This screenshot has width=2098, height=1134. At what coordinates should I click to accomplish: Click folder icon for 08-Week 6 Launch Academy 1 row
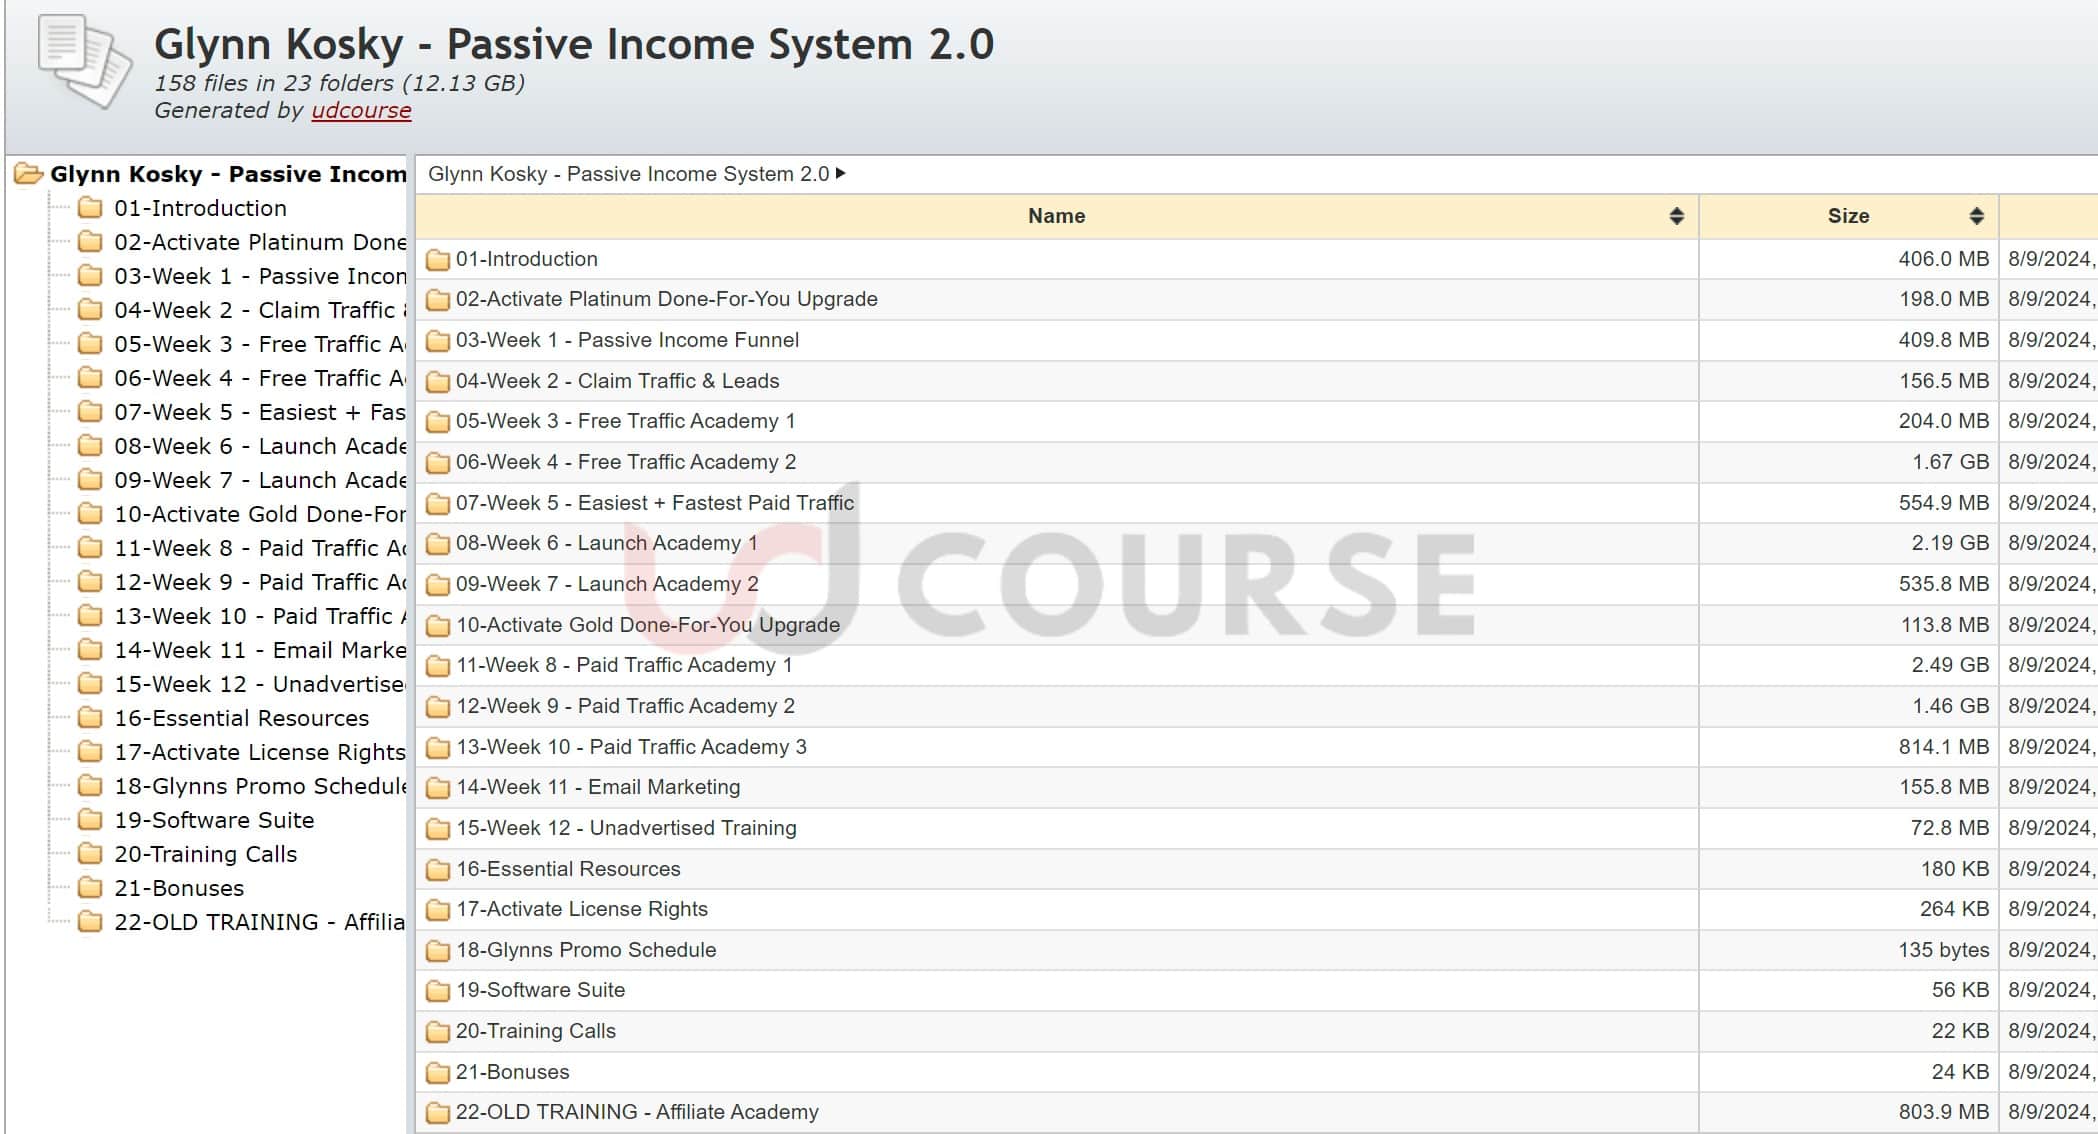click(438, 544)
